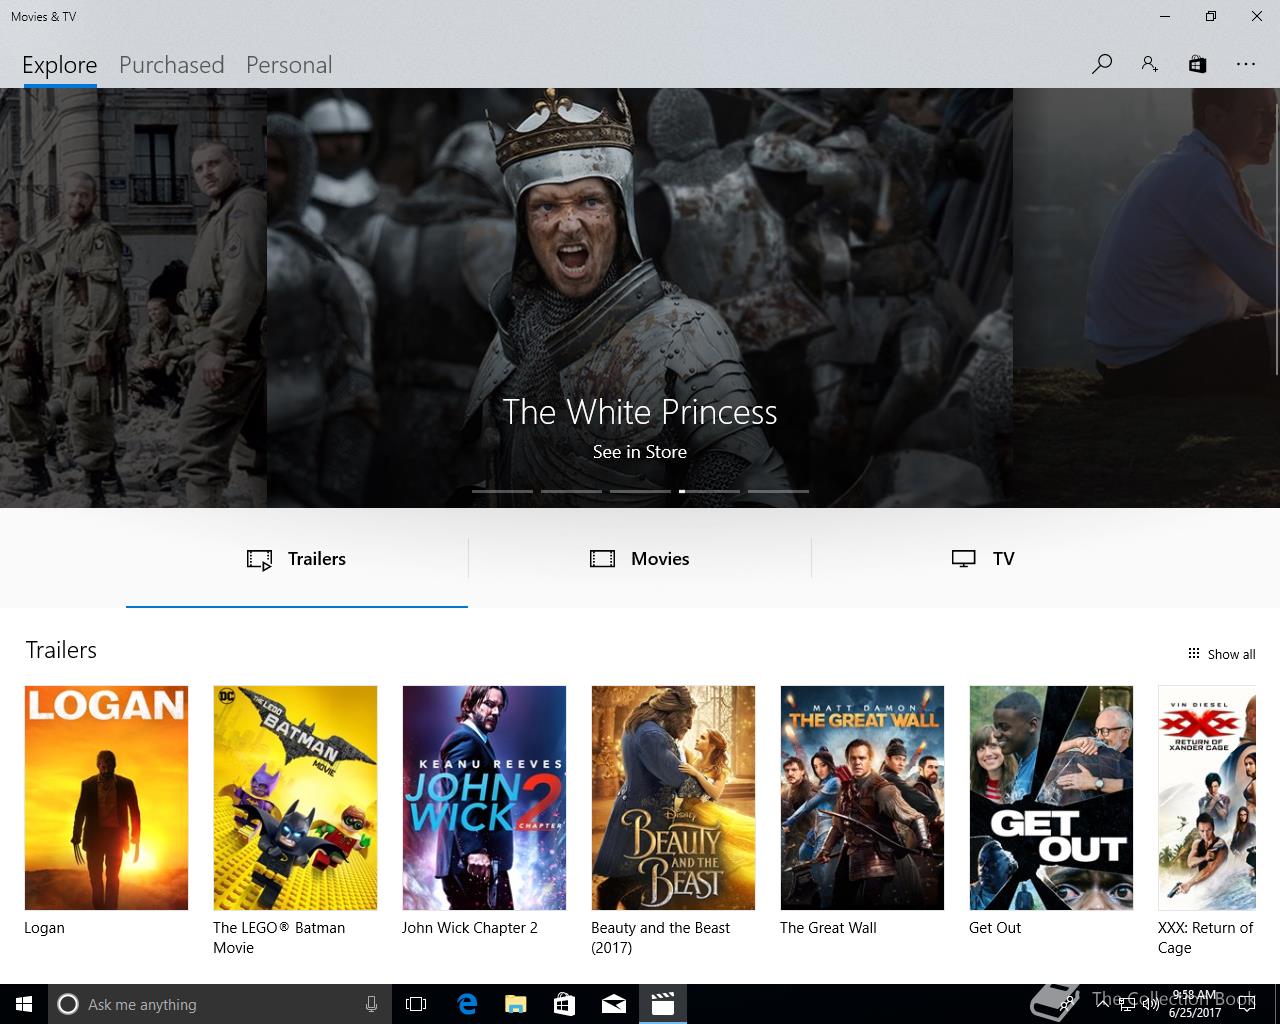Click the Movies & TV taskbar icon

(663, 1004)
